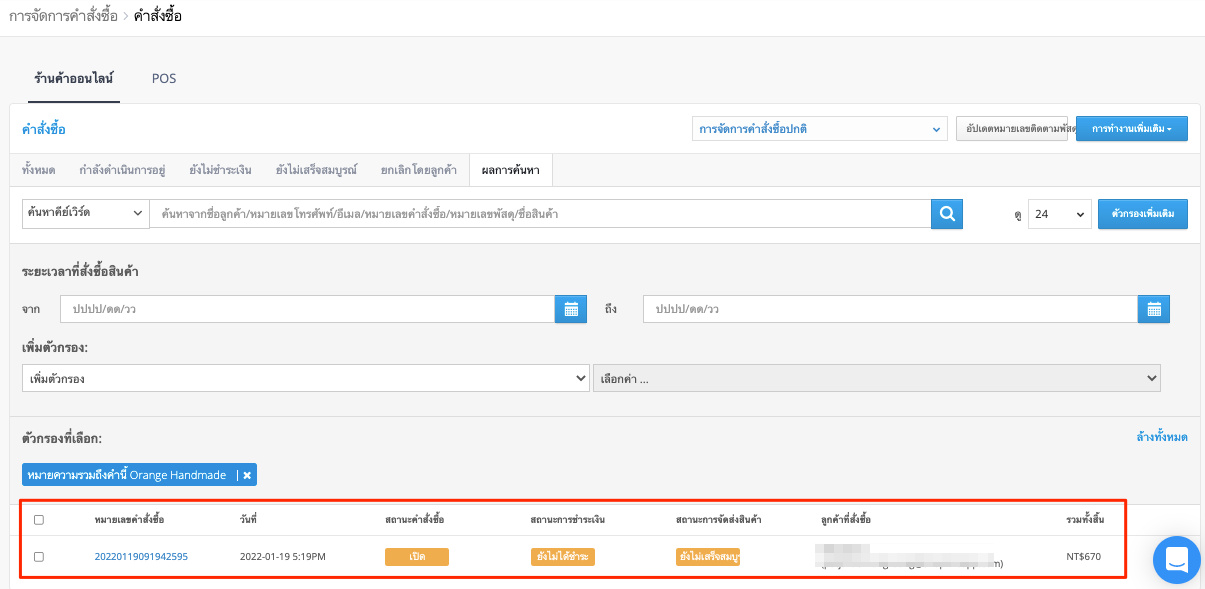Open the chat support bubble icon

[1176, 559]
